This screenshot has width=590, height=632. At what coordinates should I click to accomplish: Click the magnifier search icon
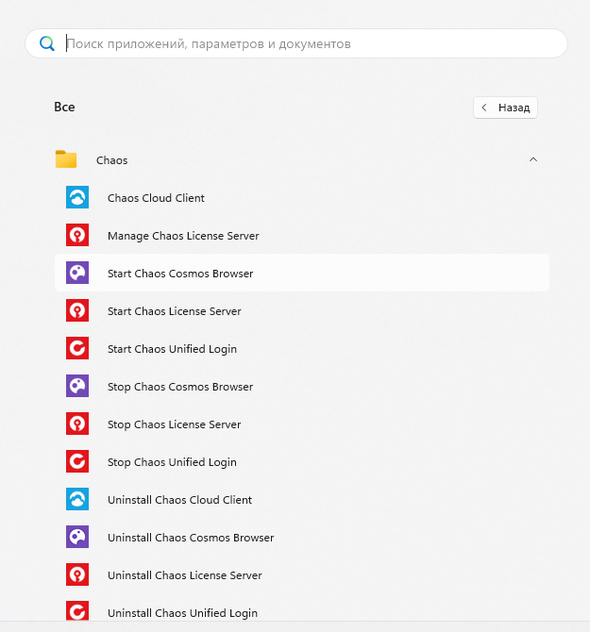(47, 44)
